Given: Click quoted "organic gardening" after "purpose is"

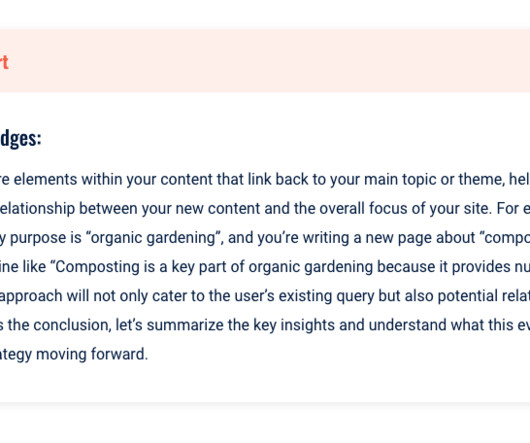Looking at the screenshot, I should [154, 238].
